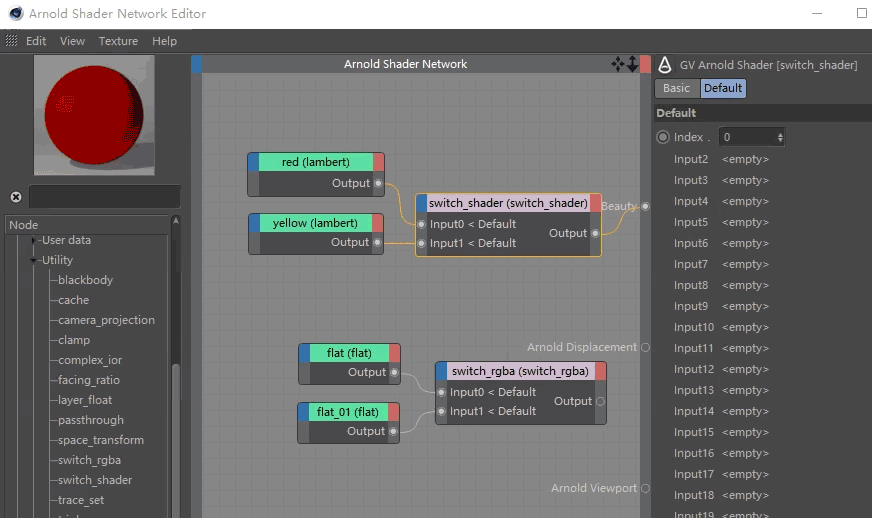Collapse the Utility tree group
Image resolution: width=872 pixels, height=518 pixels.
(x=33, y=260)
